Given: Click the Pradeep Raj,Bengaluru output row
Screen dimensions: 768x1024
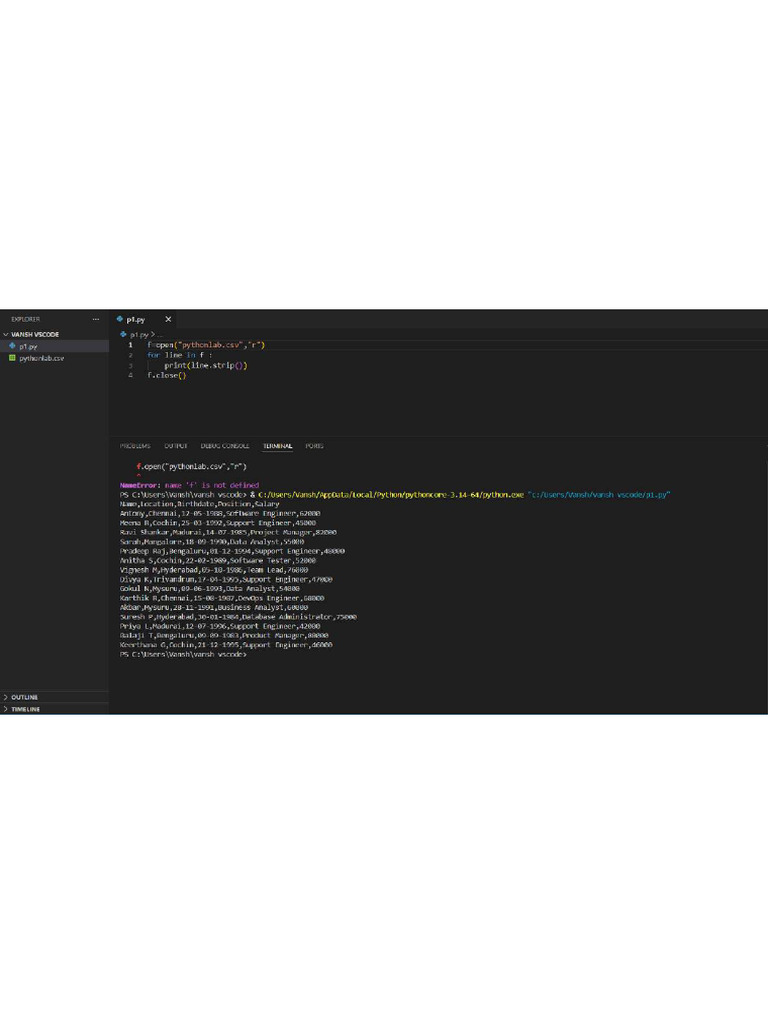Looking at the screenshot, I should coord(232,551).
